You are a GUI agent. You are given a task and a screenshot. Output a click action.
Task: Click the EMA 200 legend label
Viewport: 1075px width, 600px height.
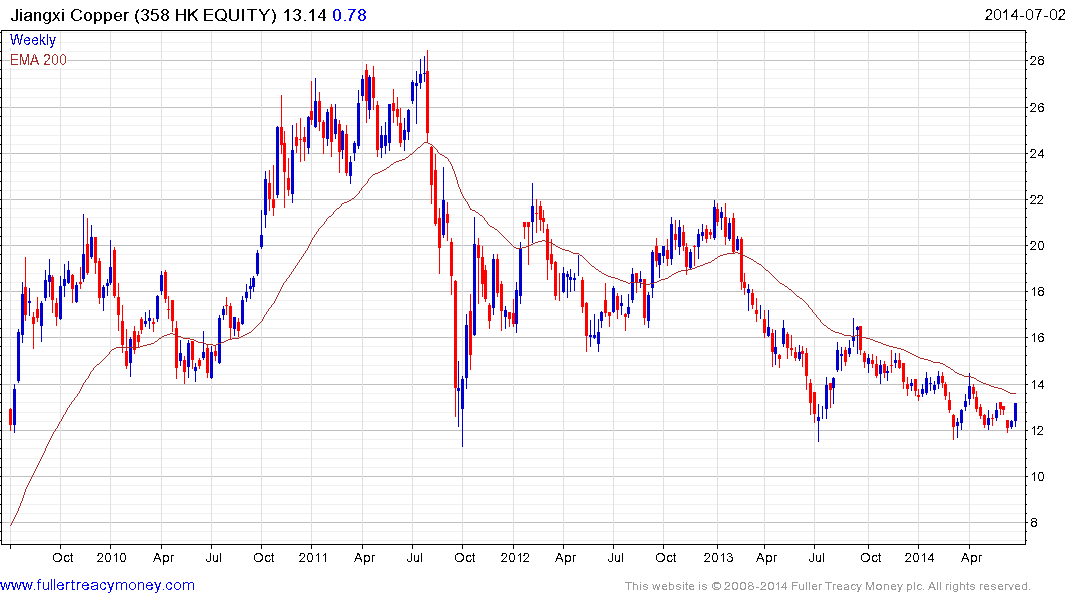38,60
